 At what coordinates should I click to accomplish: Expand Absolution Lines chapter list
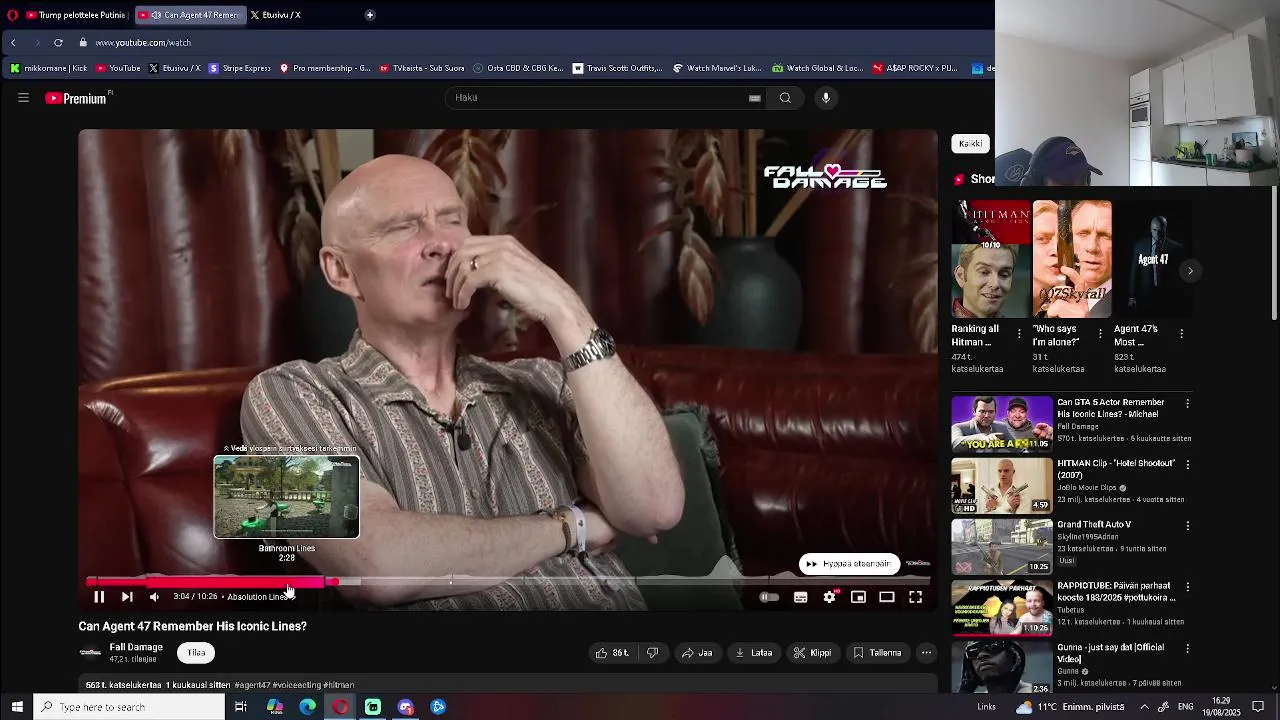point(259,597)
